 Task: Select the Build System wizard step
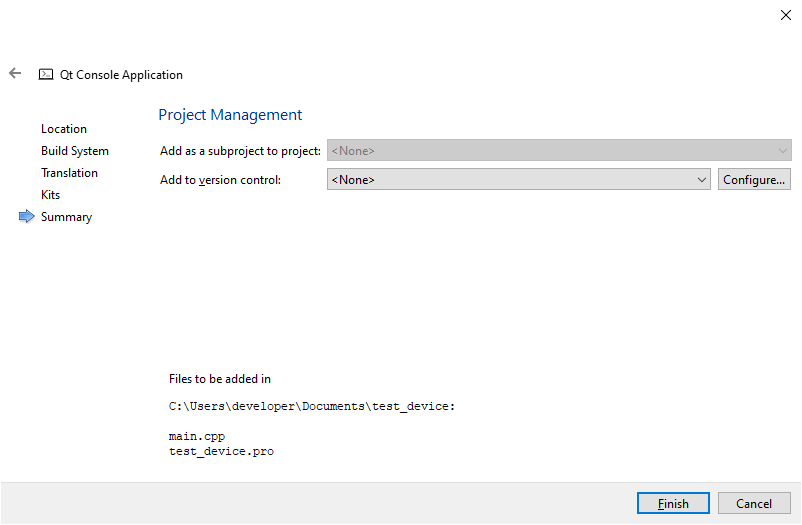[x=75, y=151]
